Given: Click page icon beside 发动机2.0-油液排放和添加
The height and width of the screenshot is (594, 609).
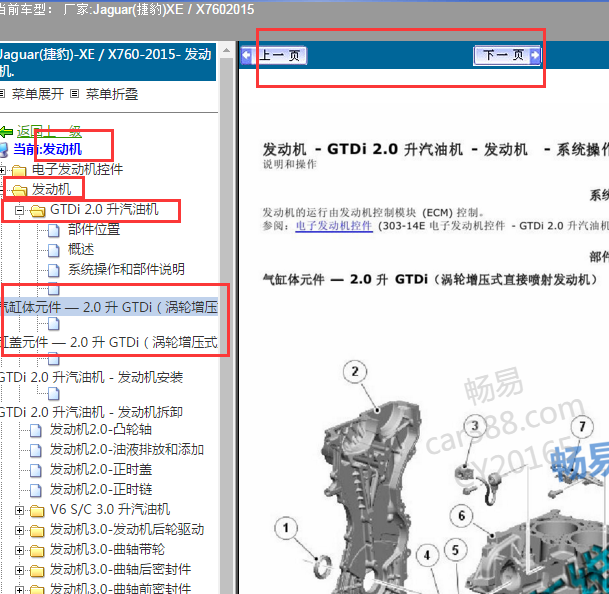Looking at the screenshot, I should [36, 450].
